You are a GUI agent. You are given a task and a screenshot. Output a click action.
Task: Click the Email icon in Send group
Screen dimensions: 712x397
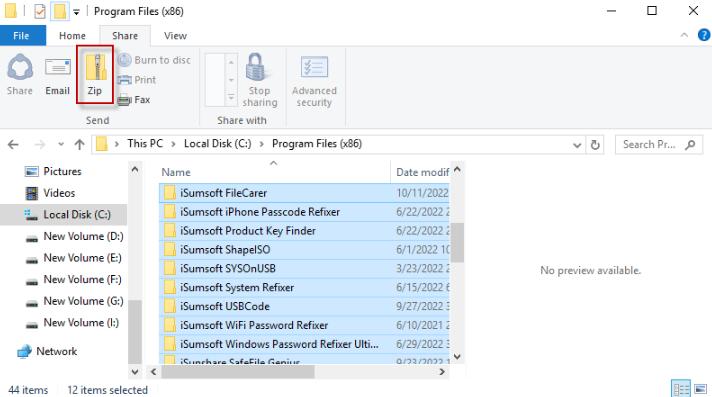(58, 67)
